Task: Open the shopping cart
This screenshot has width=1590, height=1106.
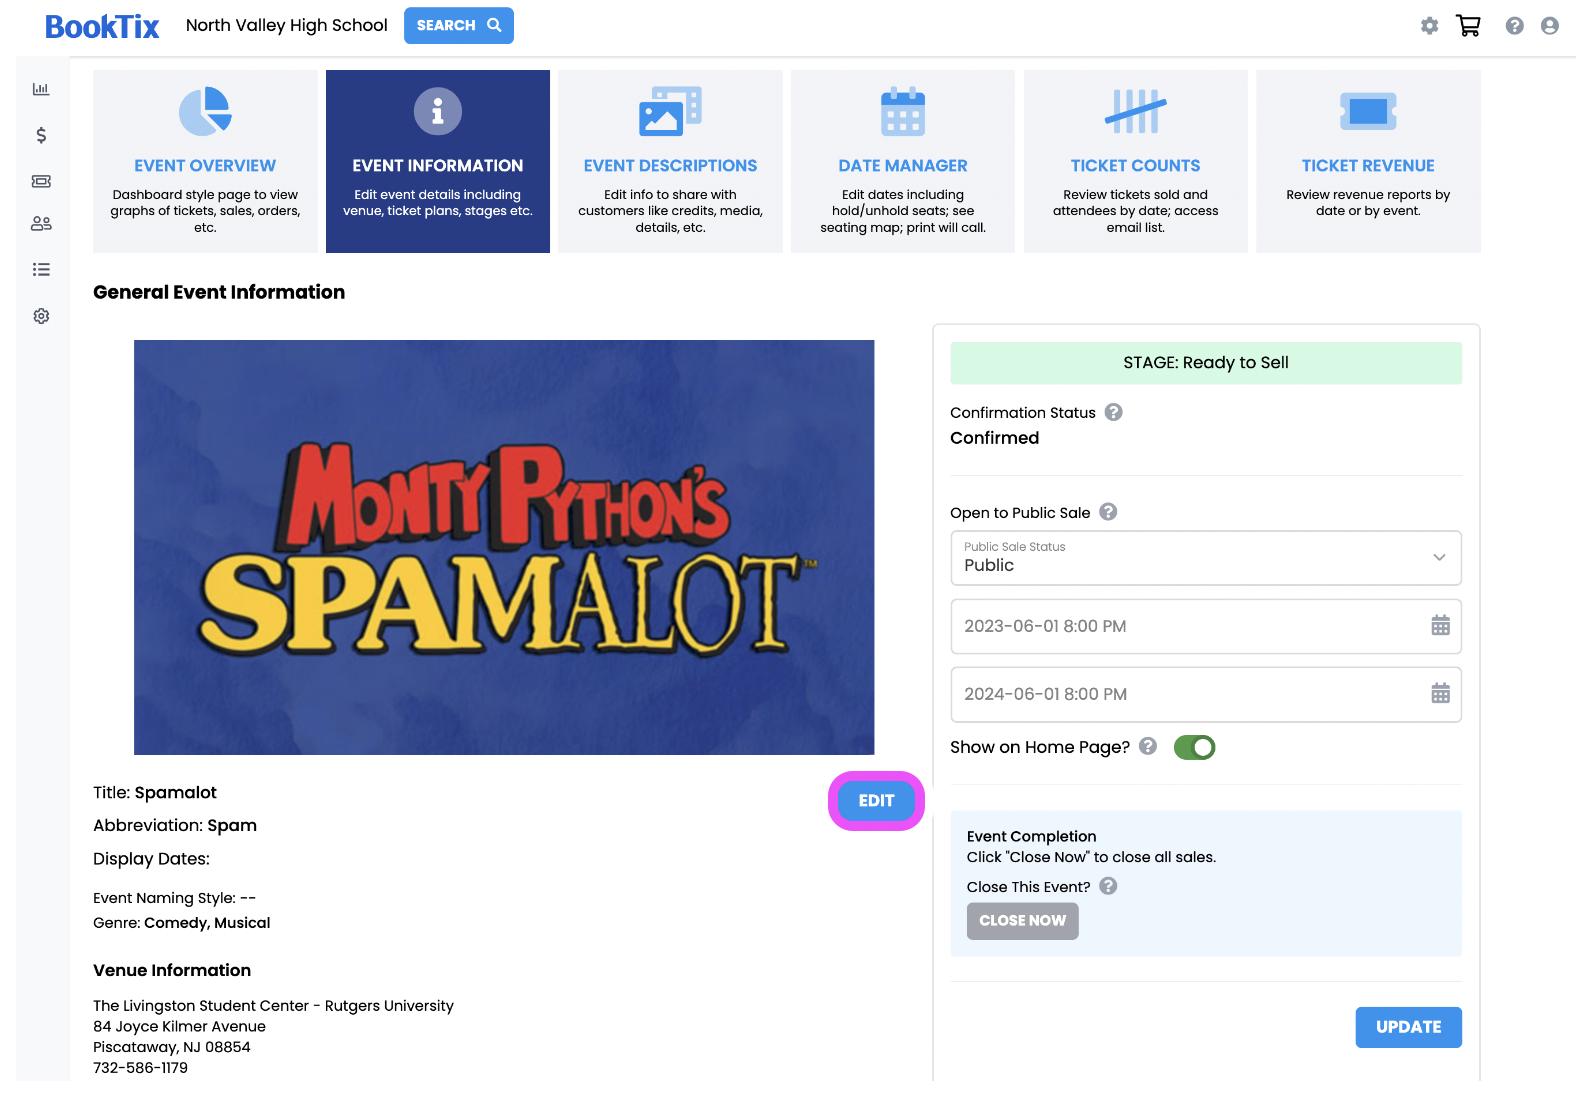Action: click(x=1468, y=26)
